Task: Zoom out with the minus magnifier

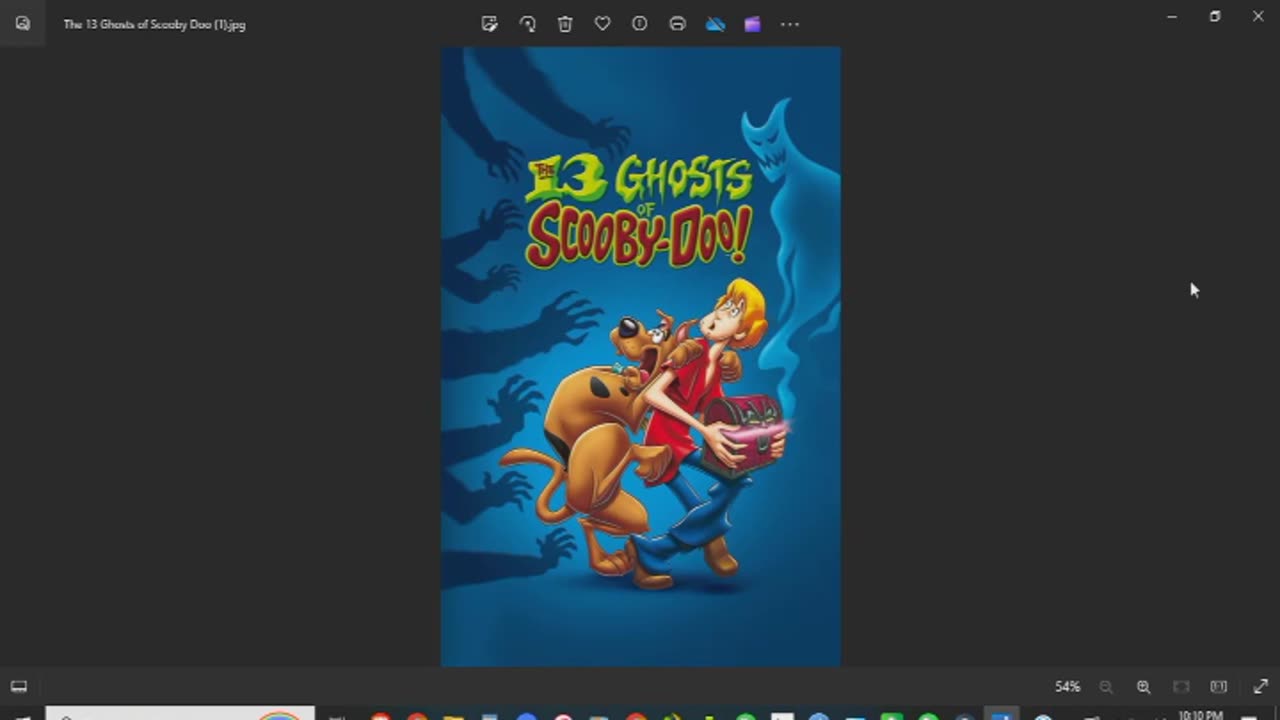Action: [x=1106, y=687]
